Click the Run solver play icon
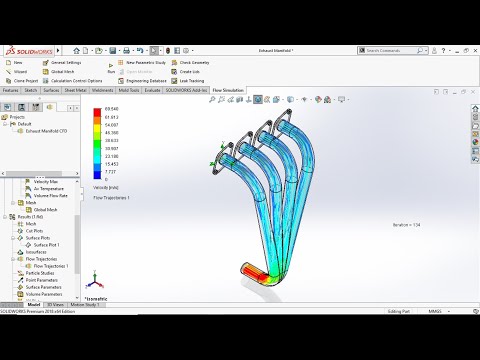 pyautogui.click(x=111, y=65)
